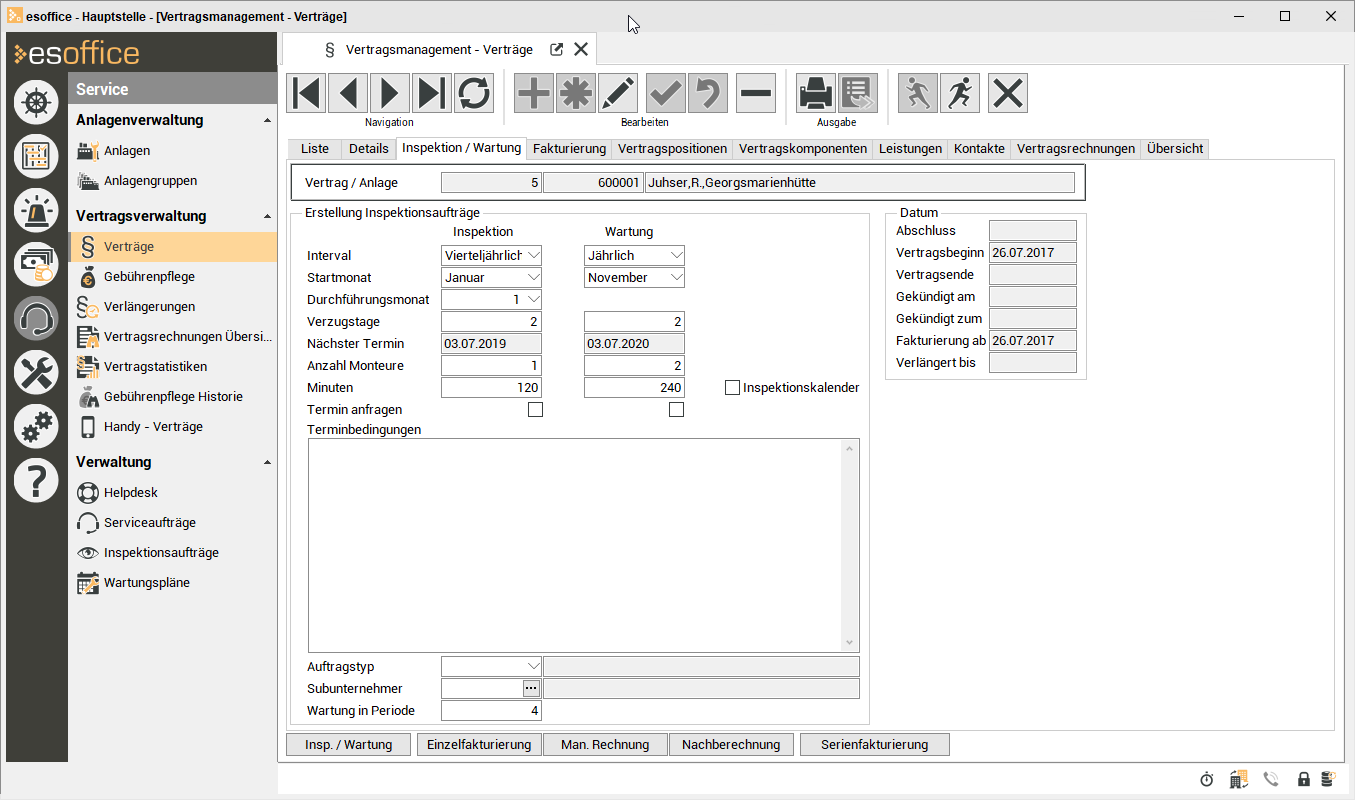Click the Man. Rechnung button
The height and width of the screenshot is (800, 1355).
(605, 745)
